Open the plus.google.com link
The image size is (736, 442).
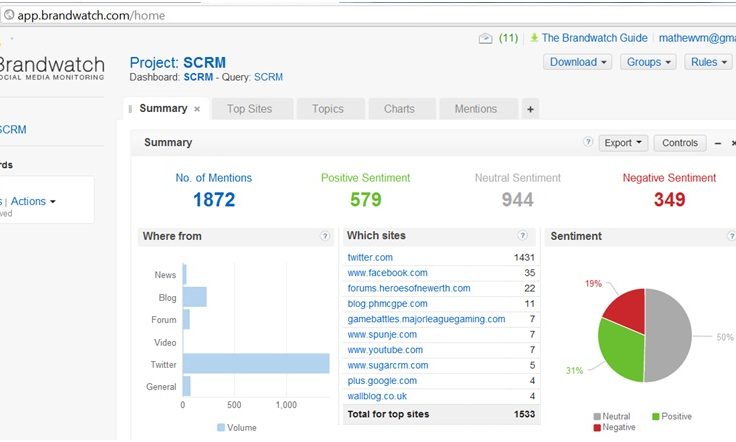point(382,381)
